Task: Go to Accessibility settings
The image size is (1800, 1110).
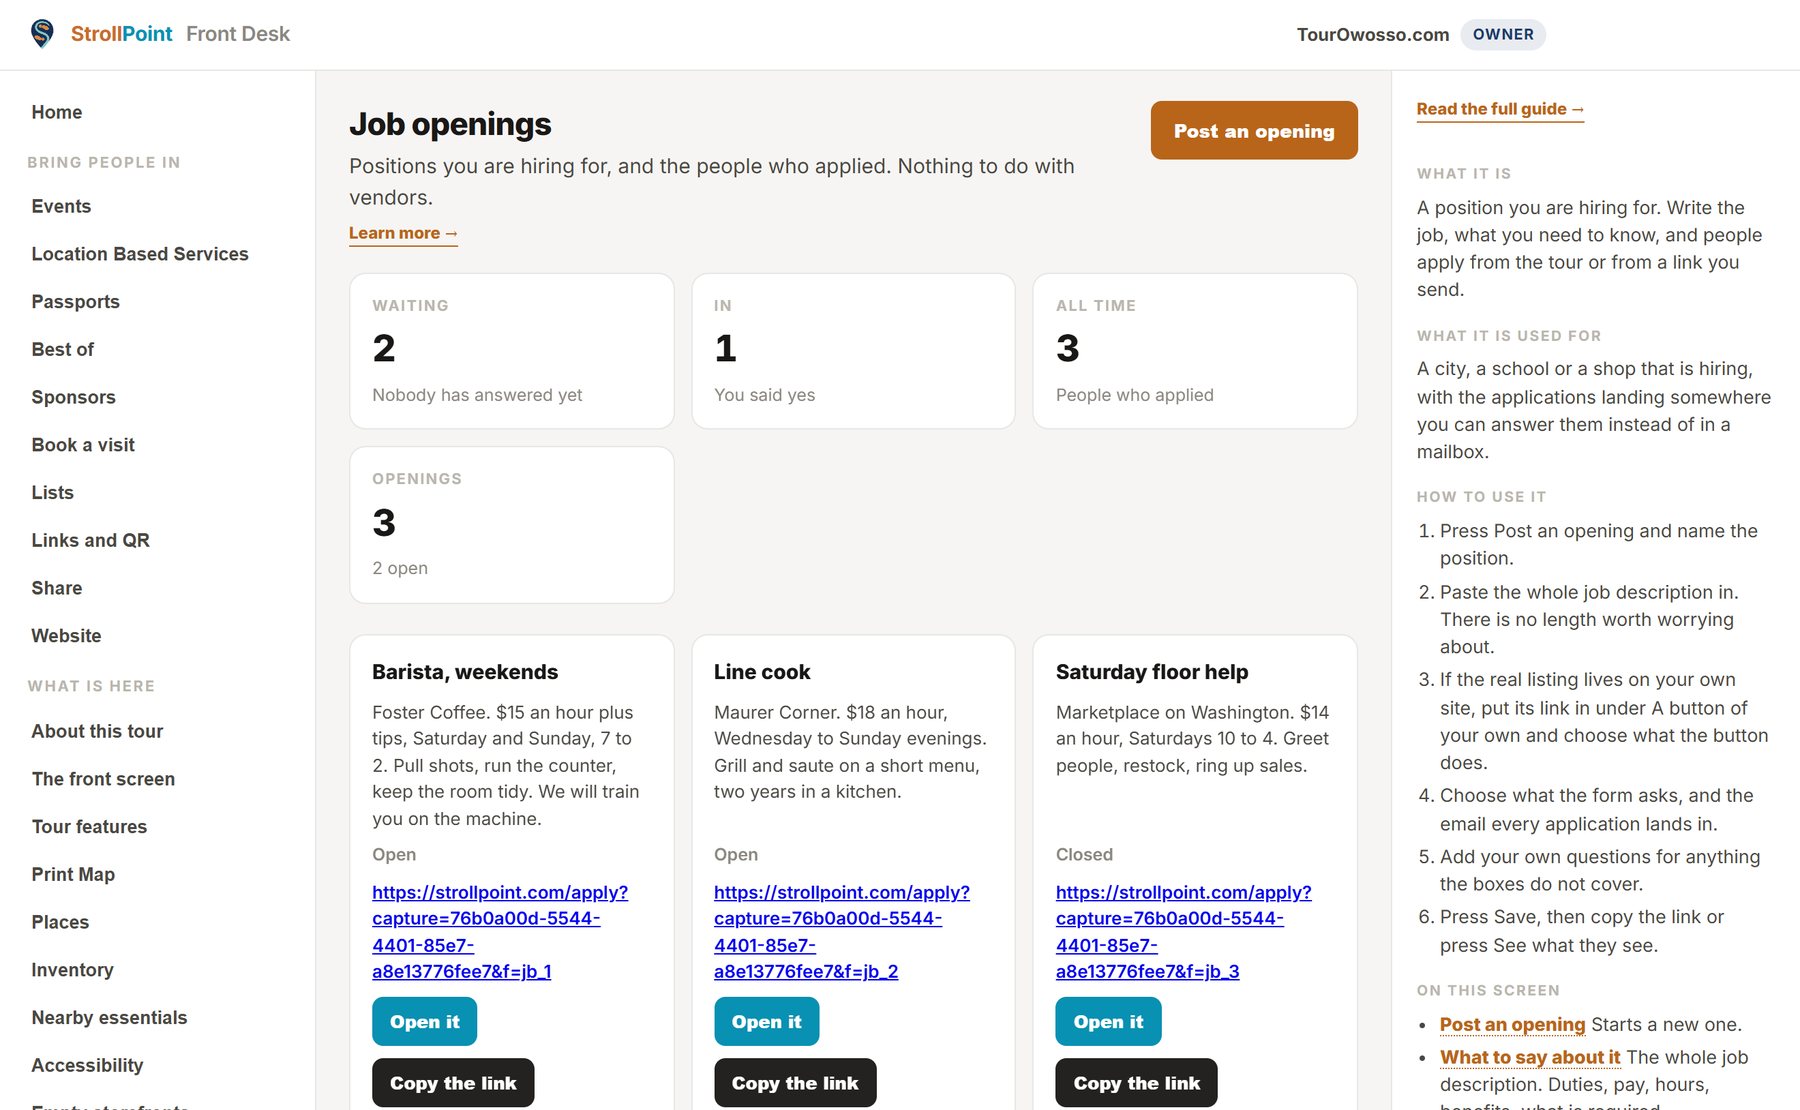Action: pos(87,1065)
